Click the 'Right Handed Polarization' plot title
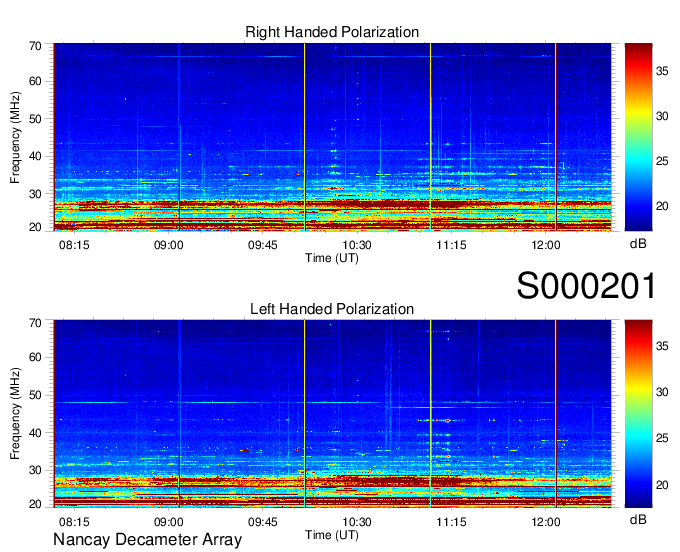 tap(332, 32)
